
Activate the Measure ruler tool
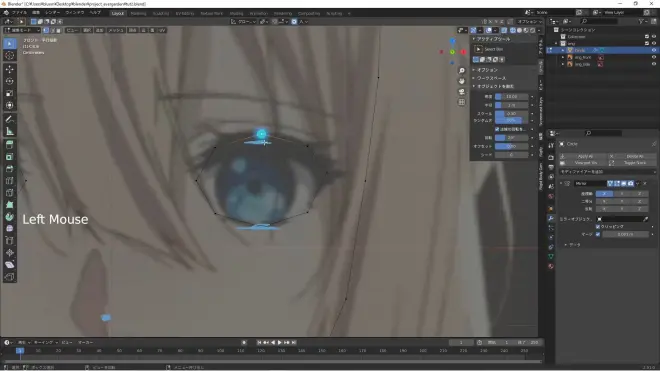[10, 131]
